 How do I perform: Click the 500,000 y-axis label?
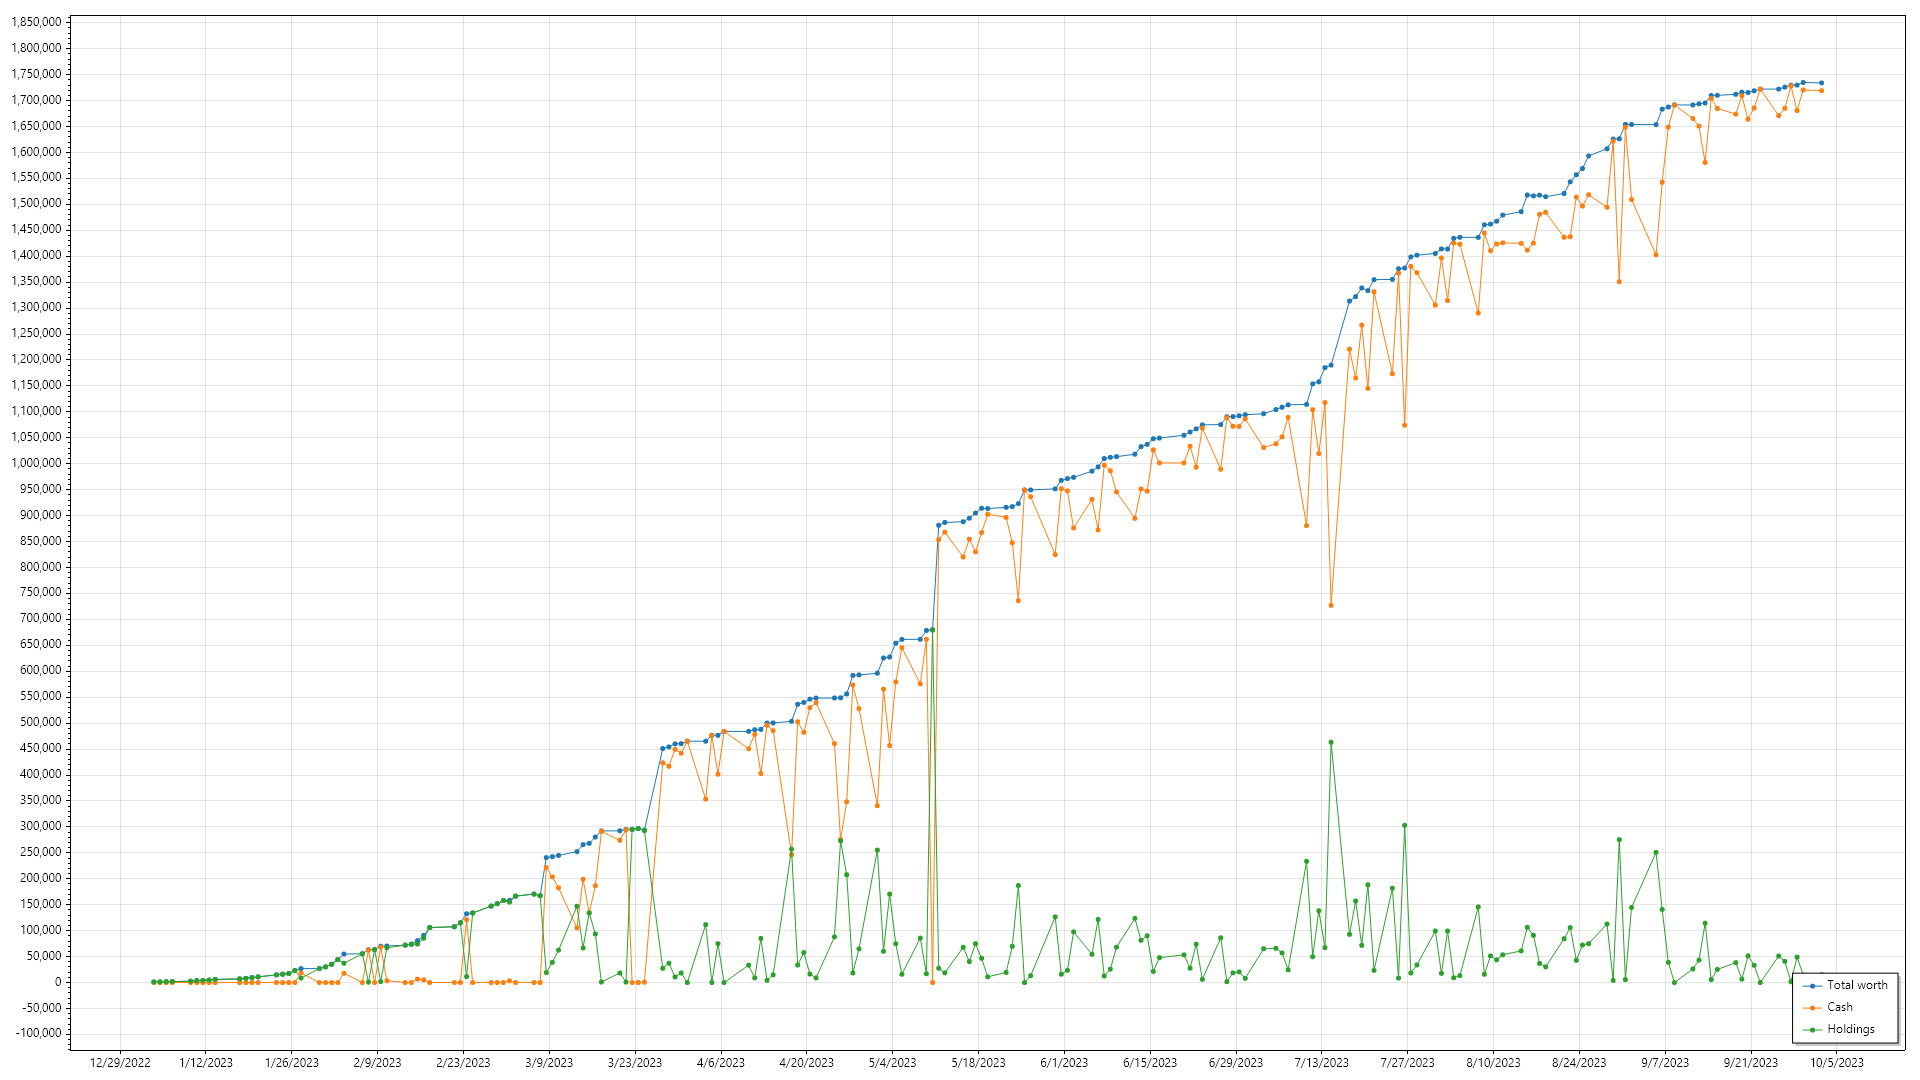pos(40,722)
